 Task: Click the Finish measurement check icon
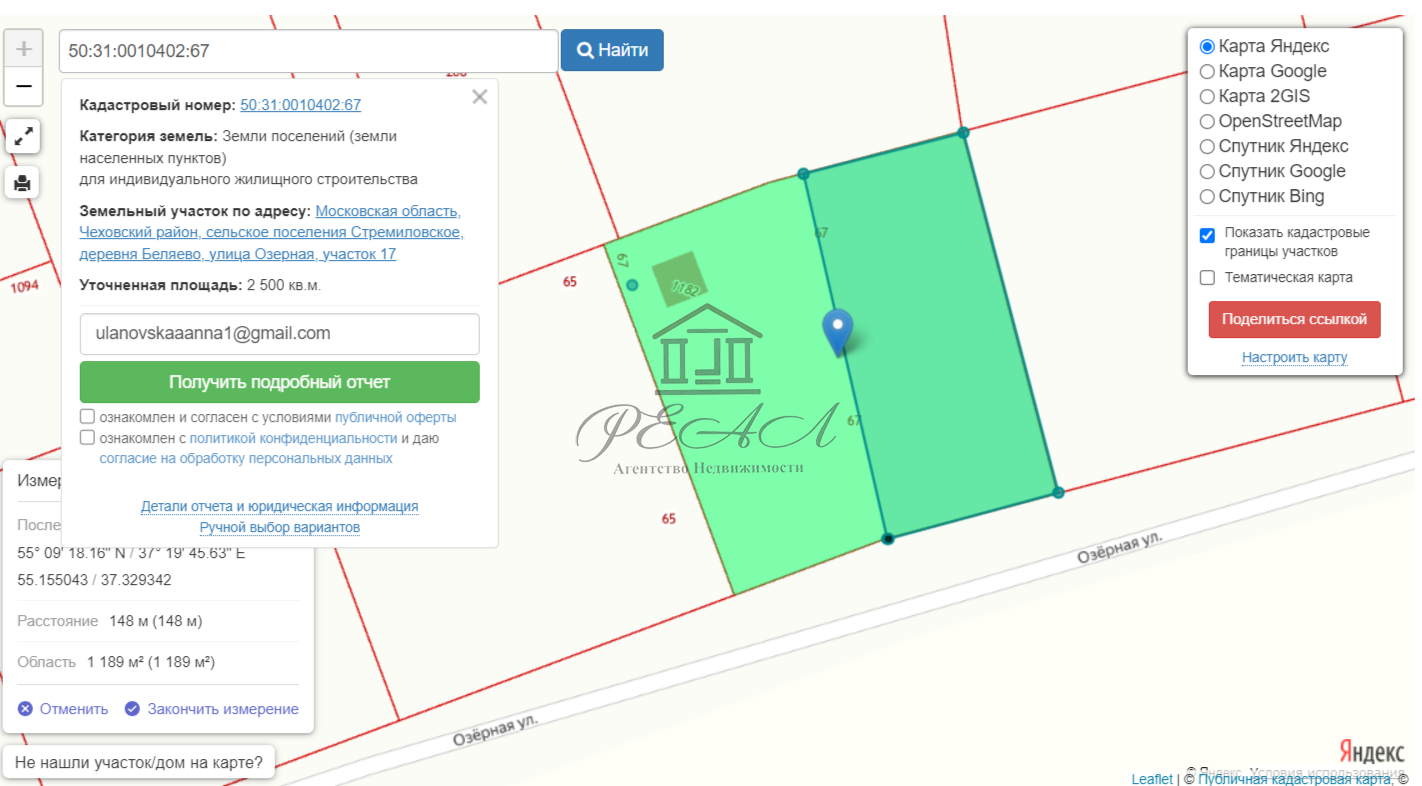point(132,709)
